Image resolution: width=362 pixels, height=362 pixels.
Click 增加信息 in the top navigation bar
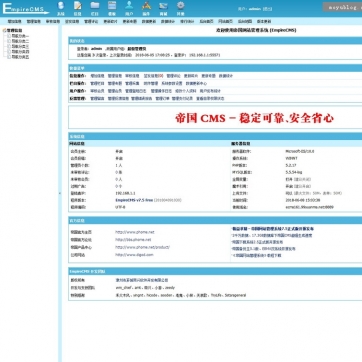(14, 21)
